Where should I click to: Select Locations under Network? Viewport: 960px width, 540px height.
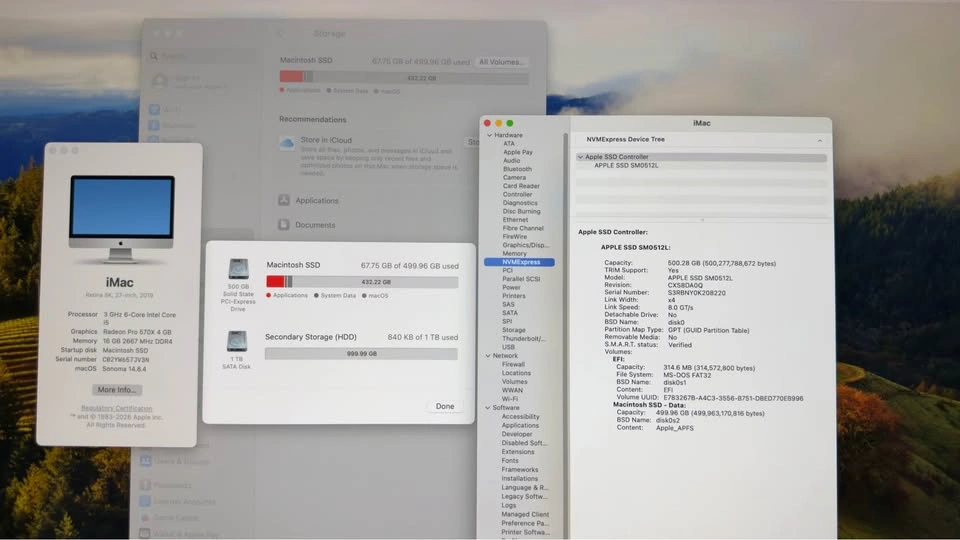click(516, 373)
